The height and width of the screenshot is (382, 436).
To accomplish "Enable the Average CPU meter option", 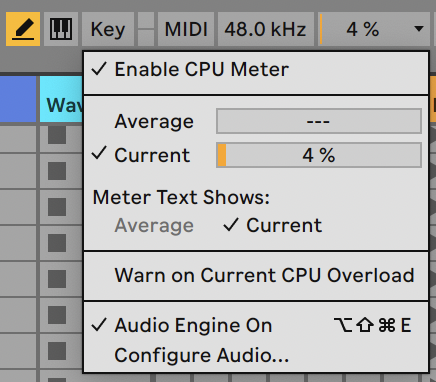I will (153, 121).
